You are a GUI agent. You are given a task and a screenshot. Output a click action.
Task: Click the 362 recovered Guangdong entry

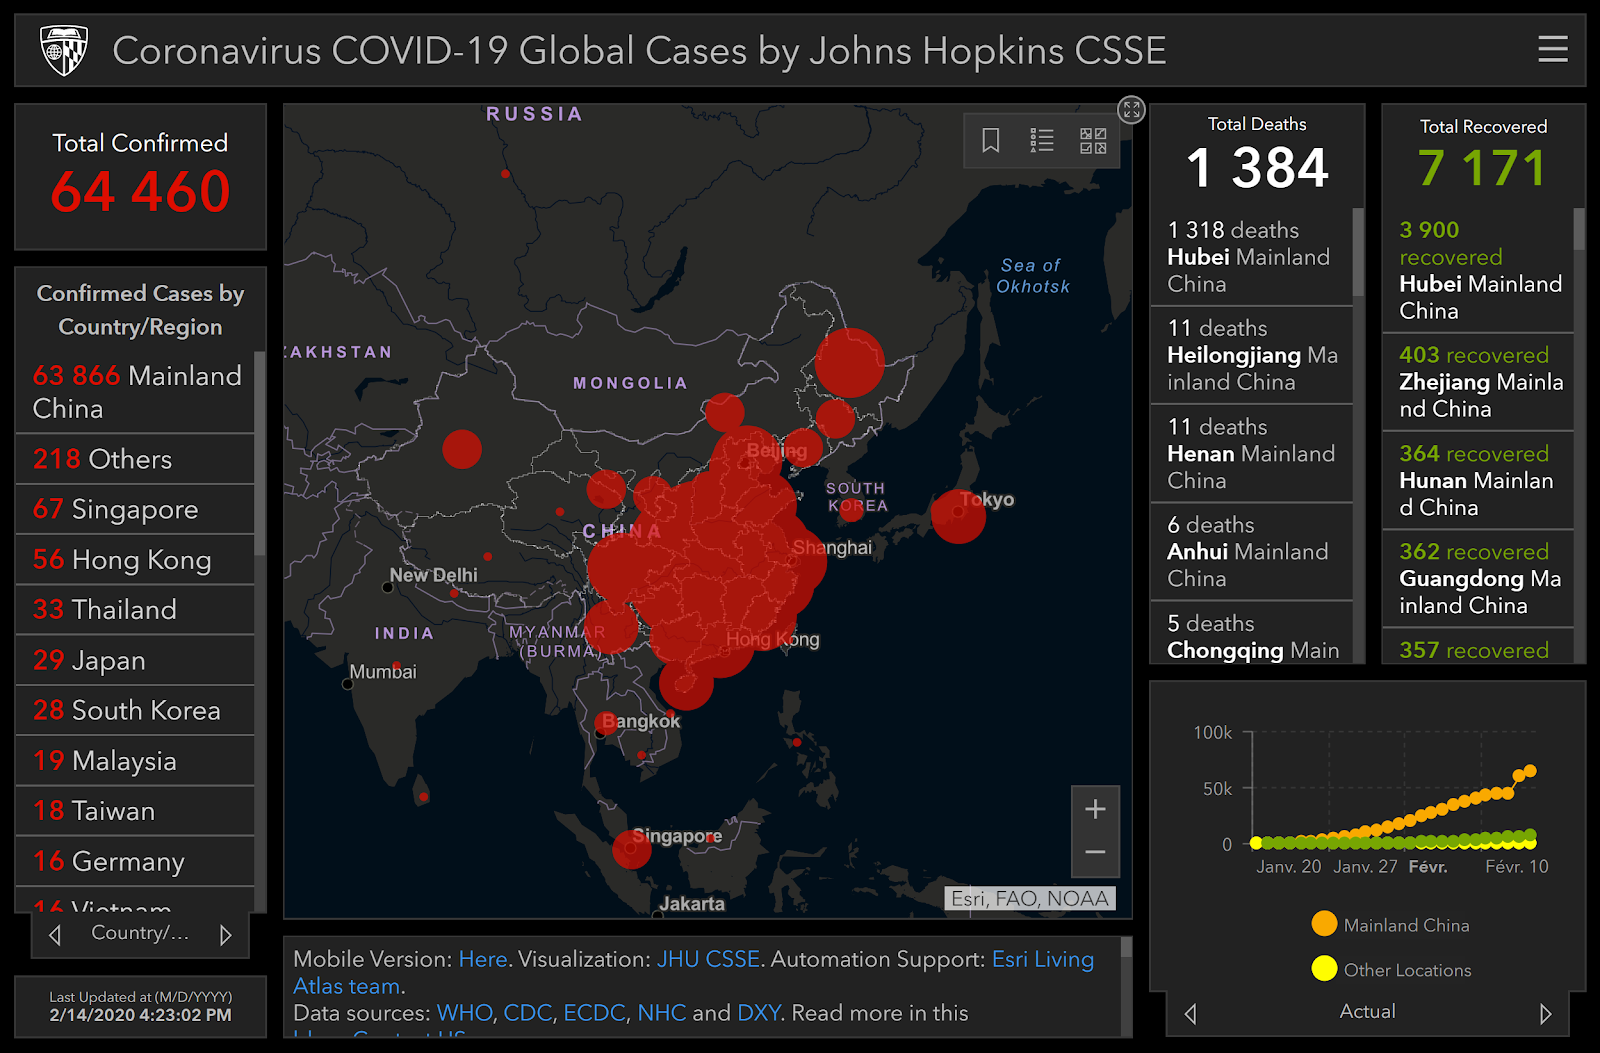click(1478, 578)
